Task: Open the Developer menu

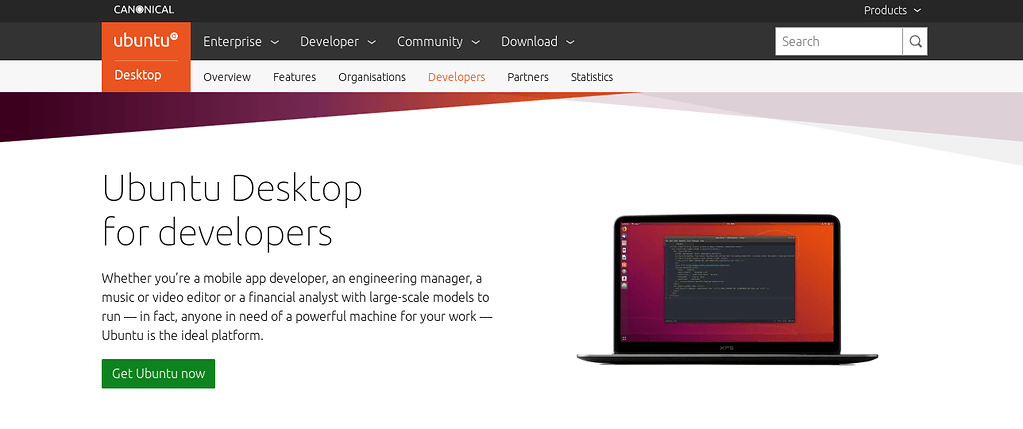Action: point(337,42)
